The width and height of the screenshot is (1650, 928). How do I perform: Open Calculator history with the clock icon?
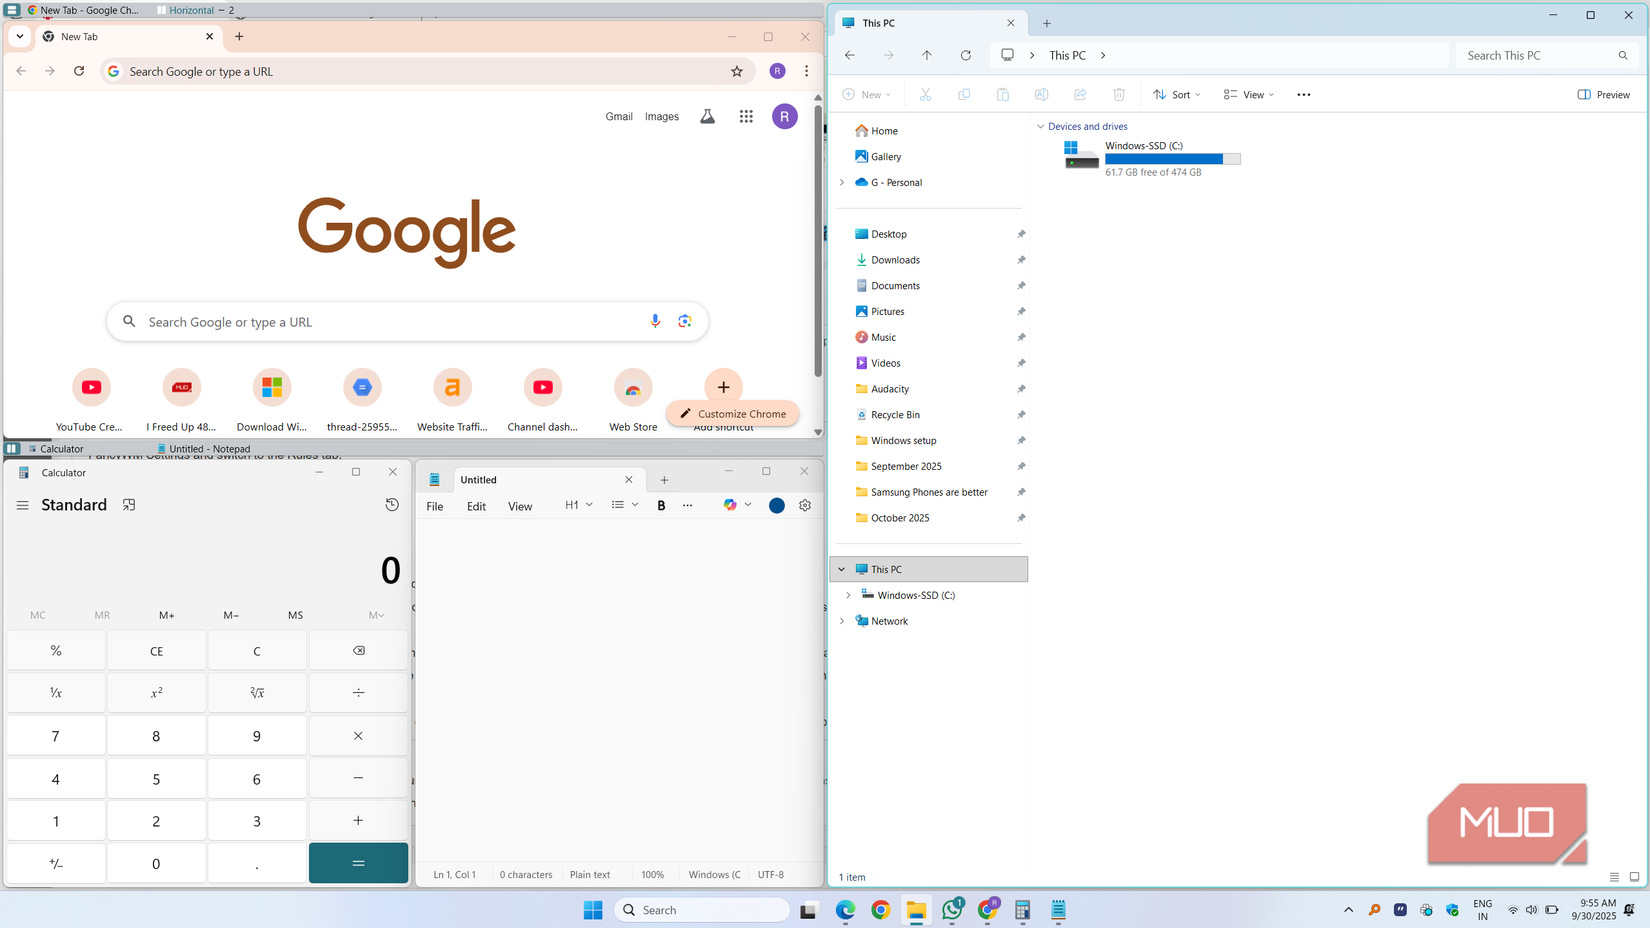[392, 505]
